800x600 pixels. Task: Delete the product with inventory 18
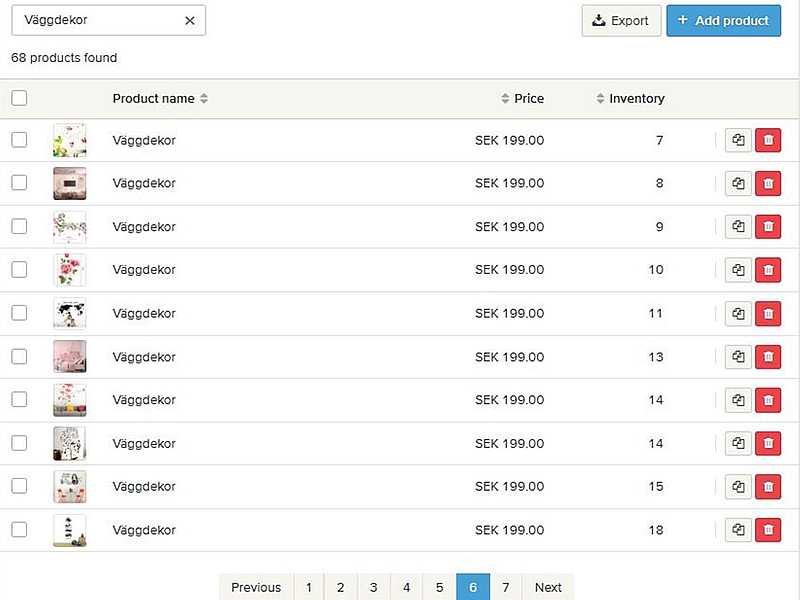click(x=768, y=530)
